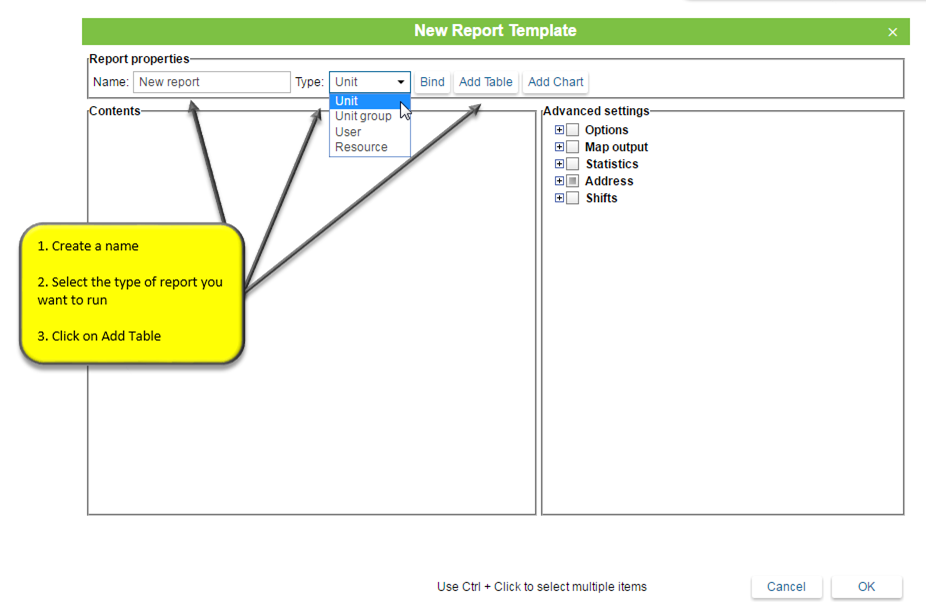
Task: Expand the Options tree node
Action: coord(559,130)
